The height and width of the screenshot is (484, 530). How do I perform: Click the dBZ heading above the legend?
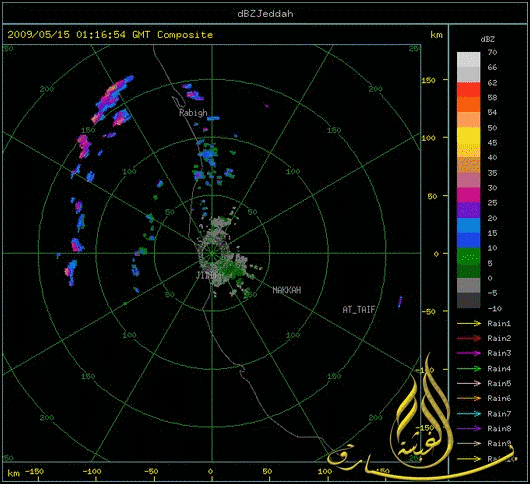[488, 39]
